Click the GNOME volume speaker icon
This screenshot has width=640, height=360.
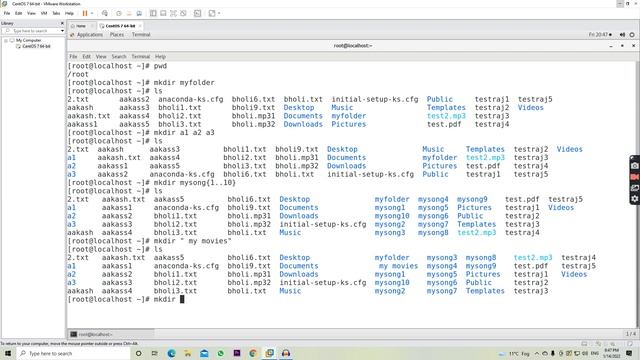622,35
